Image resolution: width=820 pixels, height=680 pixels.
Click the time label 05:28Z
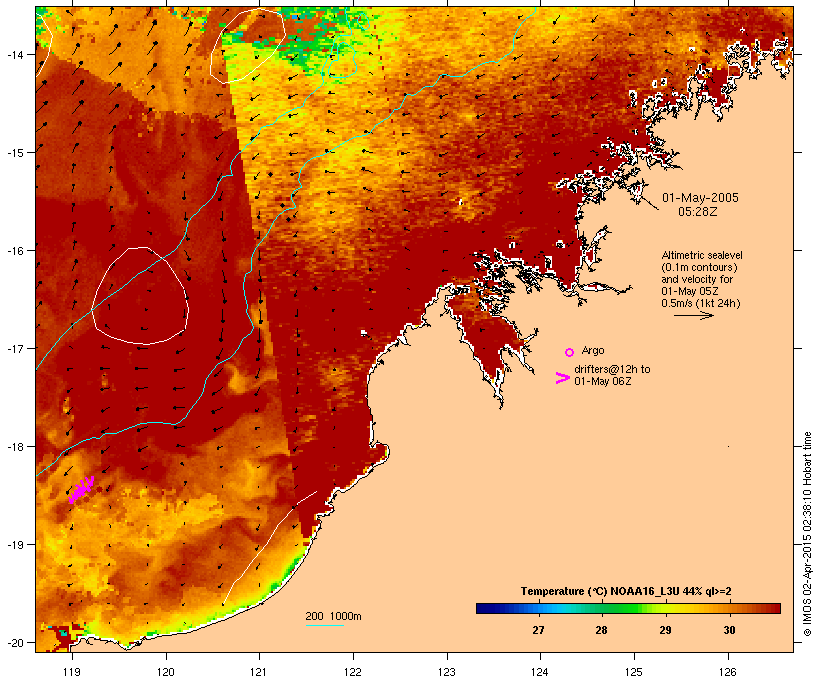(x=698, y=212)
